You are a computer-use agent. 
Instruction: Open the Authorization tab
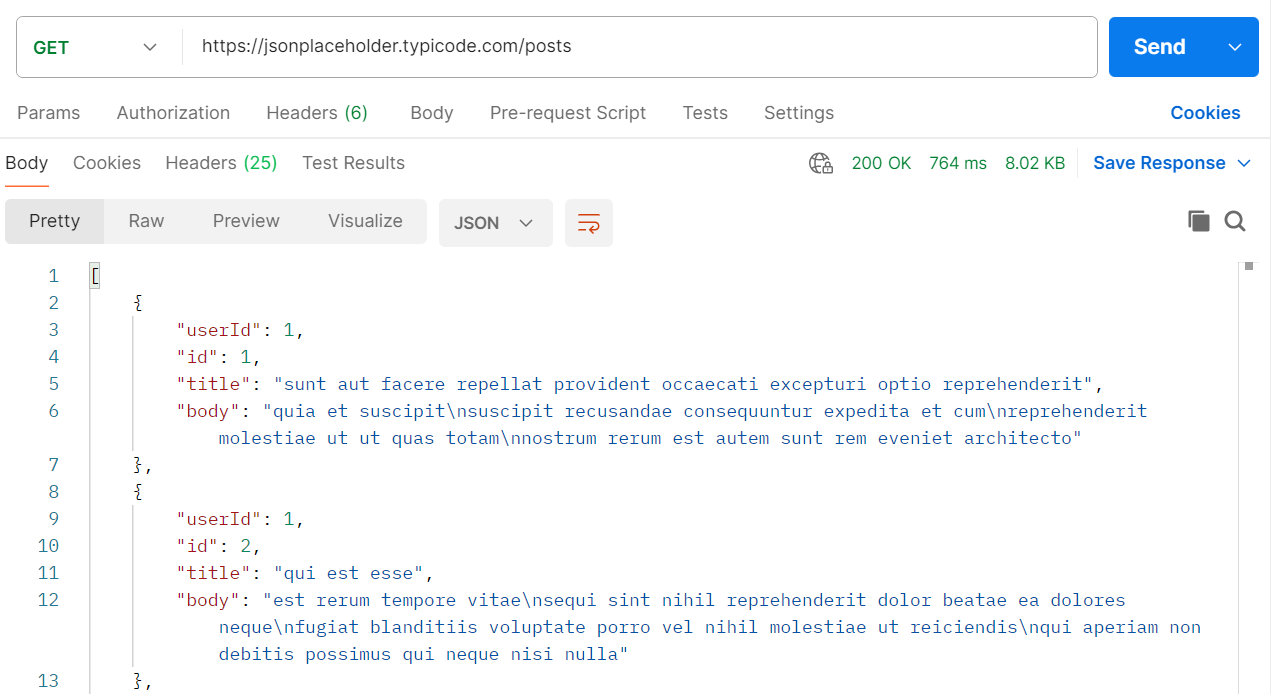coord(173,113)
